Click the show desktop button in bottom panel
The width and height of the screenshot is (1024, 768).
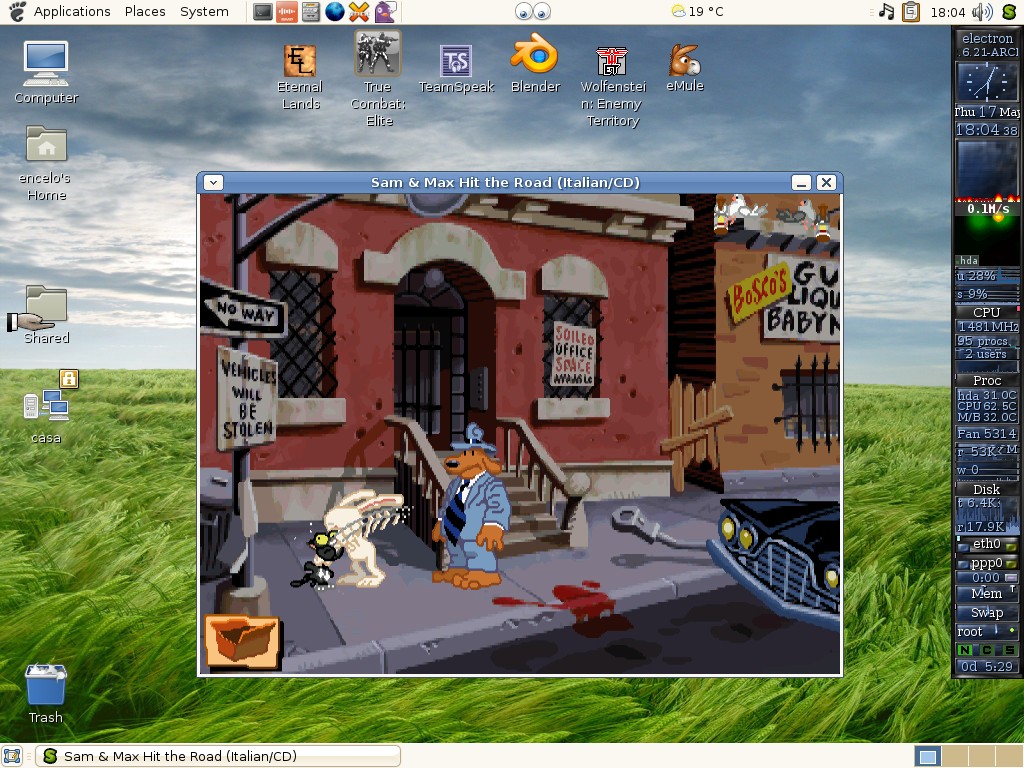[x=12, y=756]
